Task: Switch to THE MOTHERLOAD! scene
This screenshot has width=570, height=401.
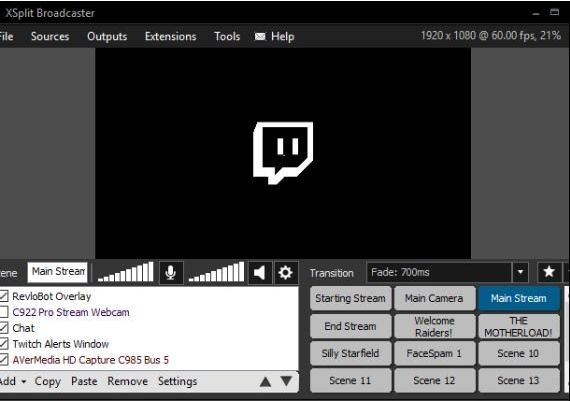Action: 519,326
